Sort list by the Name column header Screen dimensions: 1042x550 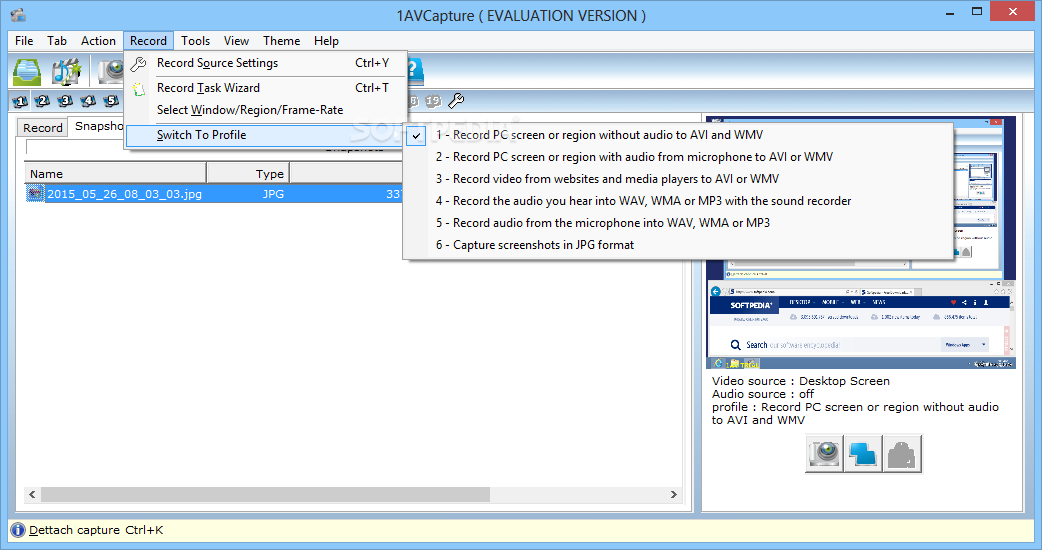click(x=115, y=173)
